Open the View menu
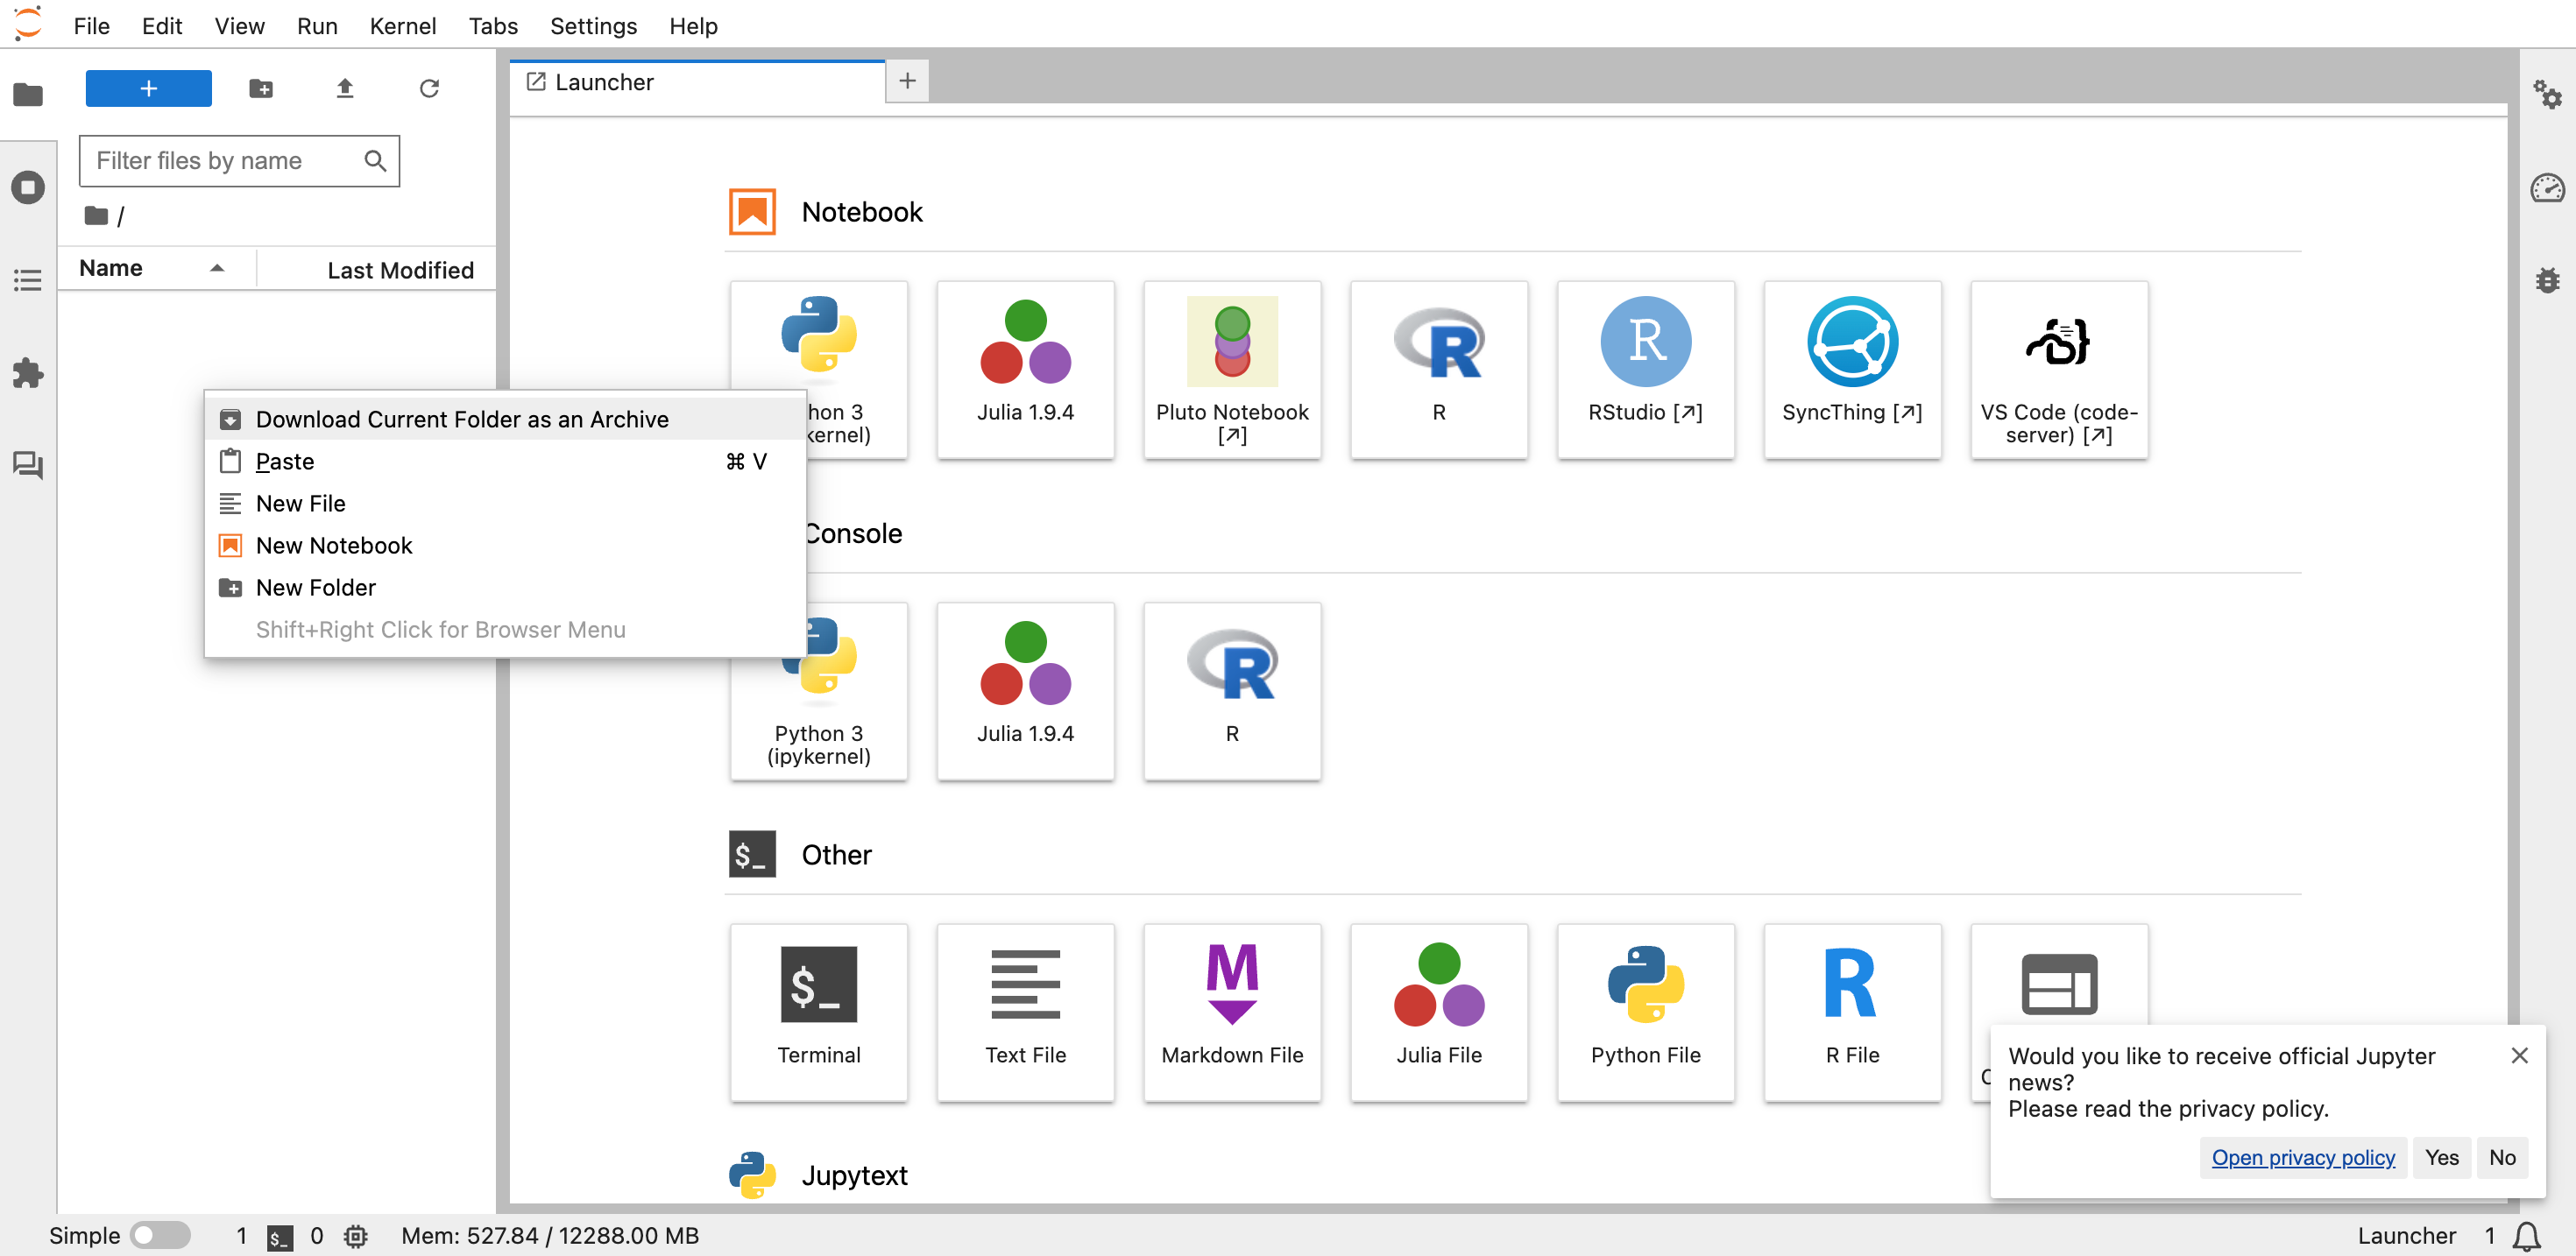 (239, 26)
